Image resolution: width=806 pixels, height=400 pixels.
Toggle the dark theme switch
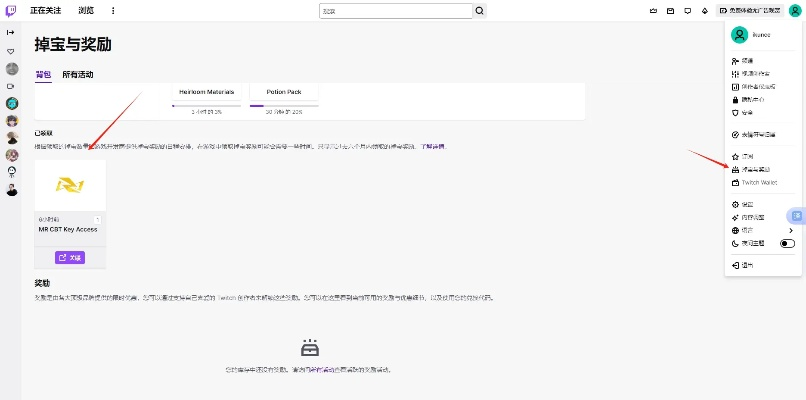787,243
